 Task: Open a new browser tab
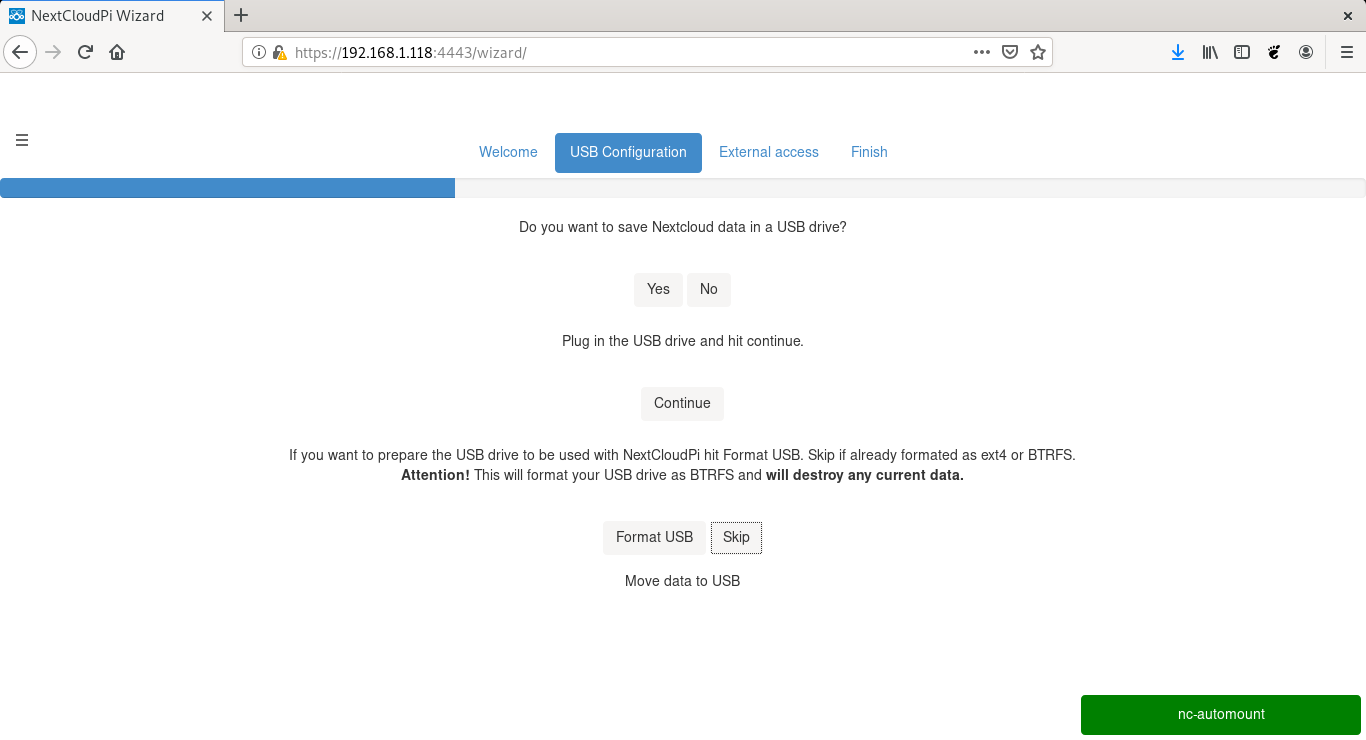241,15
